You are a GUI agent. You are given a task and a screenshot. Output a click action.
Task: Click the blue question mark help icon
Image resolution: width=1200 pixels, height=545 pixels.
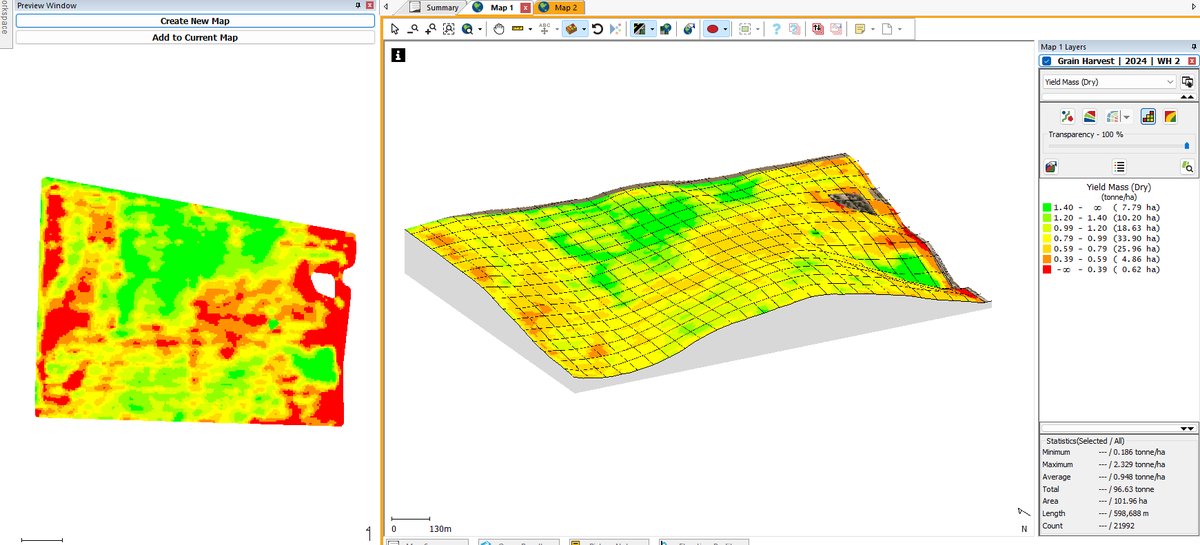776,29
